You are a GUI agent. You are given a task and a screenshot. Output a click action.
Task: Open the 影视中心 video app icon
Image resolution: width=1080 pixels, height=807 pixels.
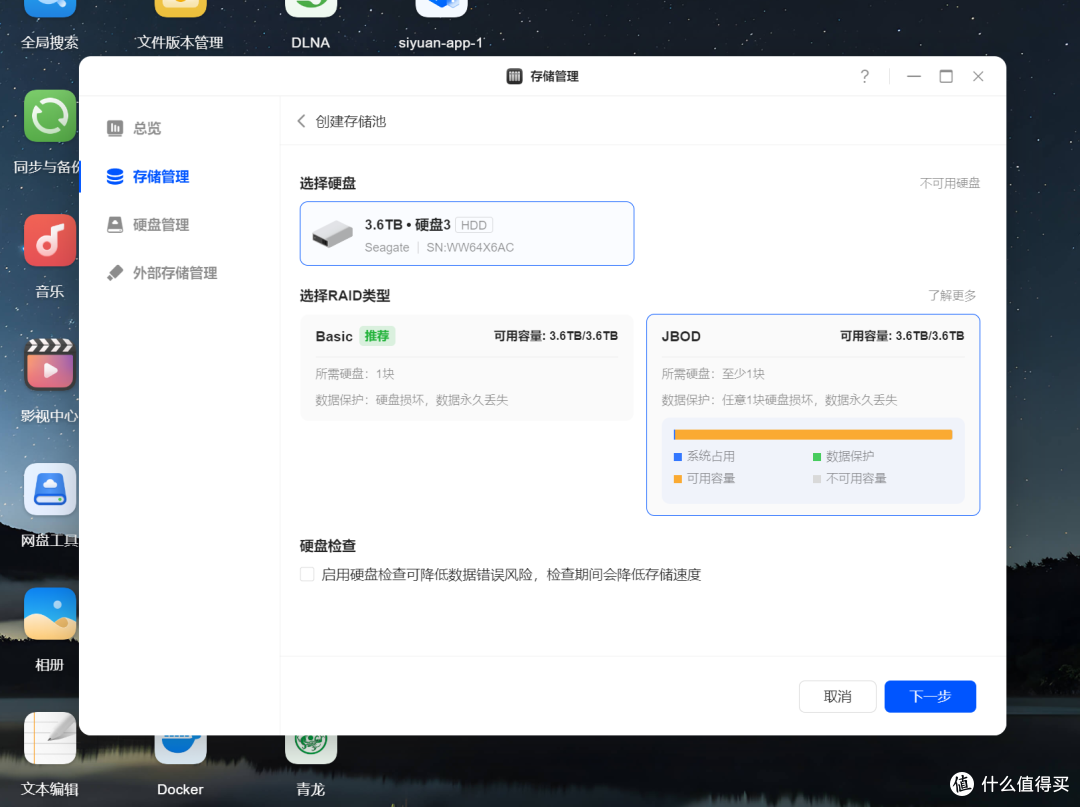[x=50, y=365]
